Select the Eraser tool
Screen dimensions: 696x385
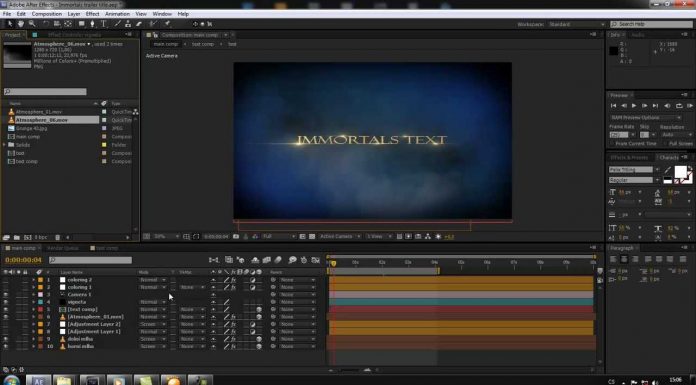pyautogui.click(x=139, y=24)
